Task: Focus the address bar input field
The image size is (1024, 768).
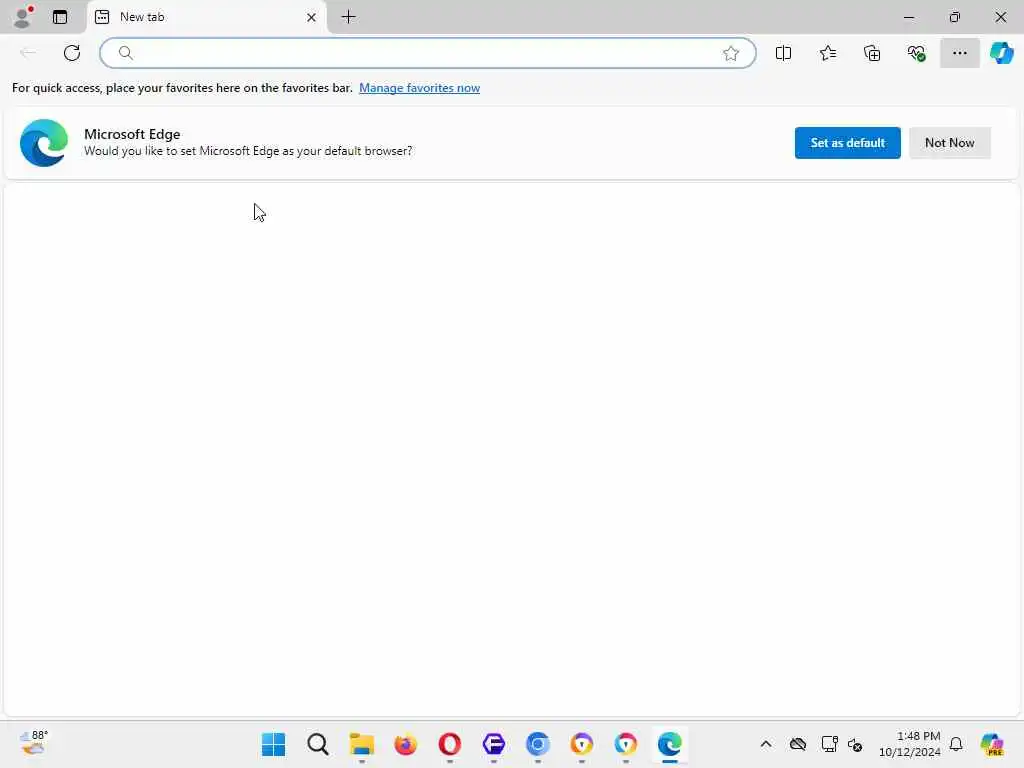Action: 427,53
